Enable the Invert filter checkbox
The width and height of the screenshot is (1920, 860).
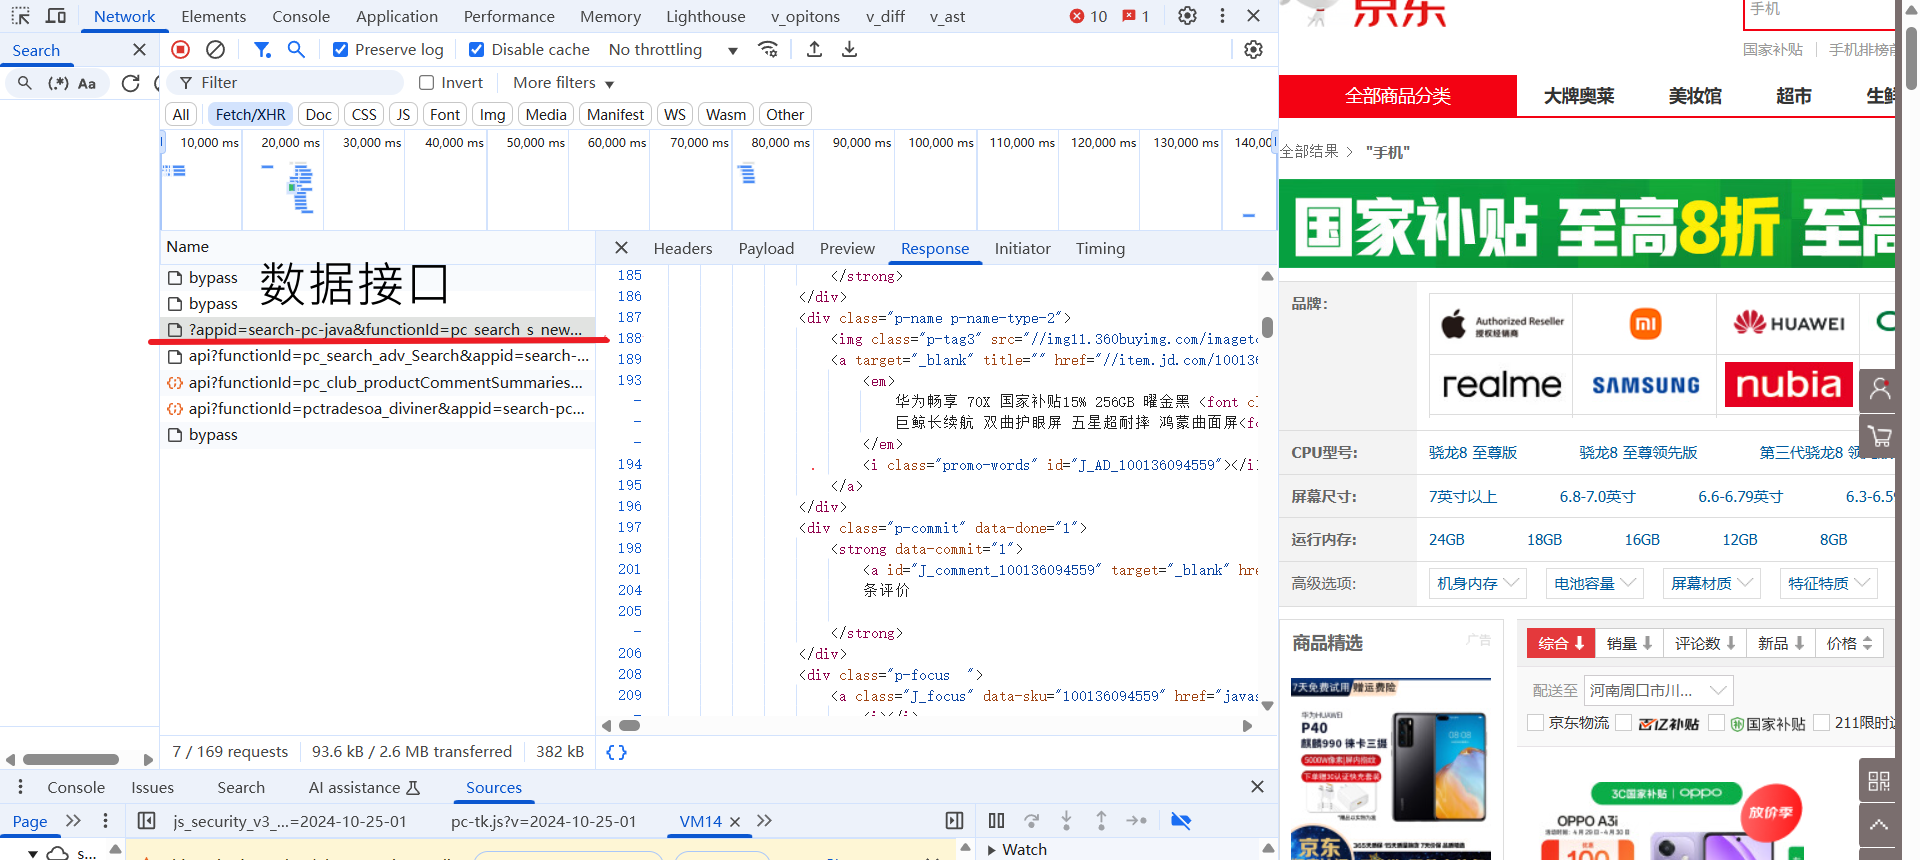(427, 83)
